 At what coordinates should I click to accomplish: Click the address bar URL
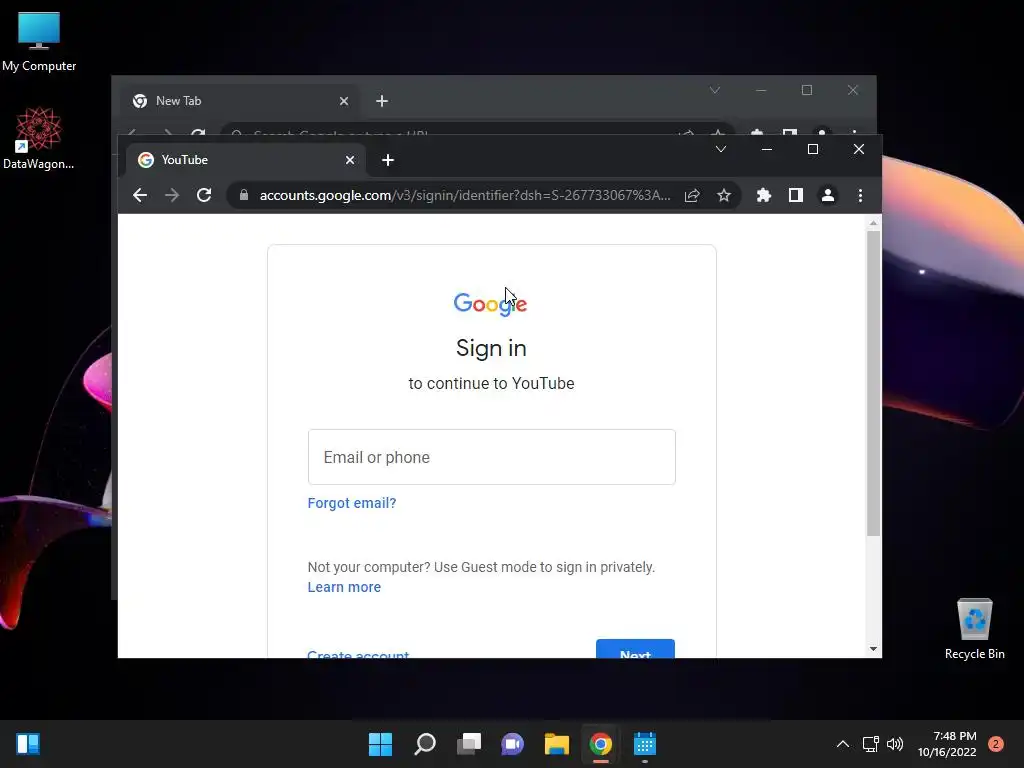(465, 195)
